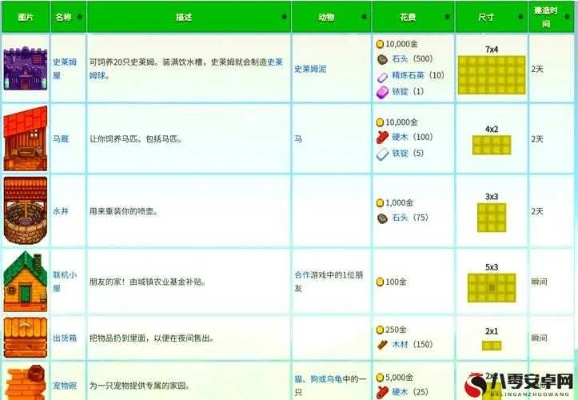578x400 pixels.
Task: Click the 瞬间 build time in 出货箱 row
Action: click(x=539, y=338)
